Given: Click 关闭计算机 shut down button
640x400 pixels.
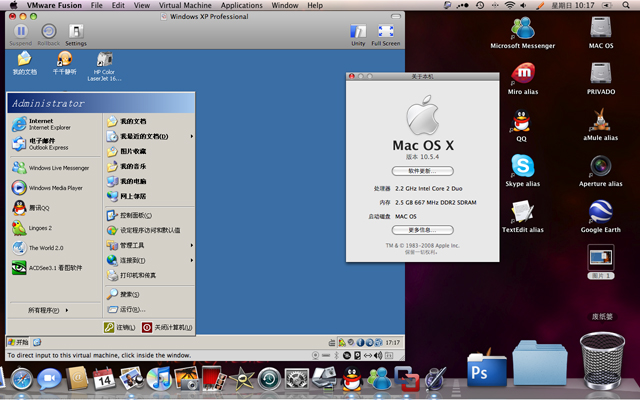Looking at the screenshot, I should coord(167,327).
